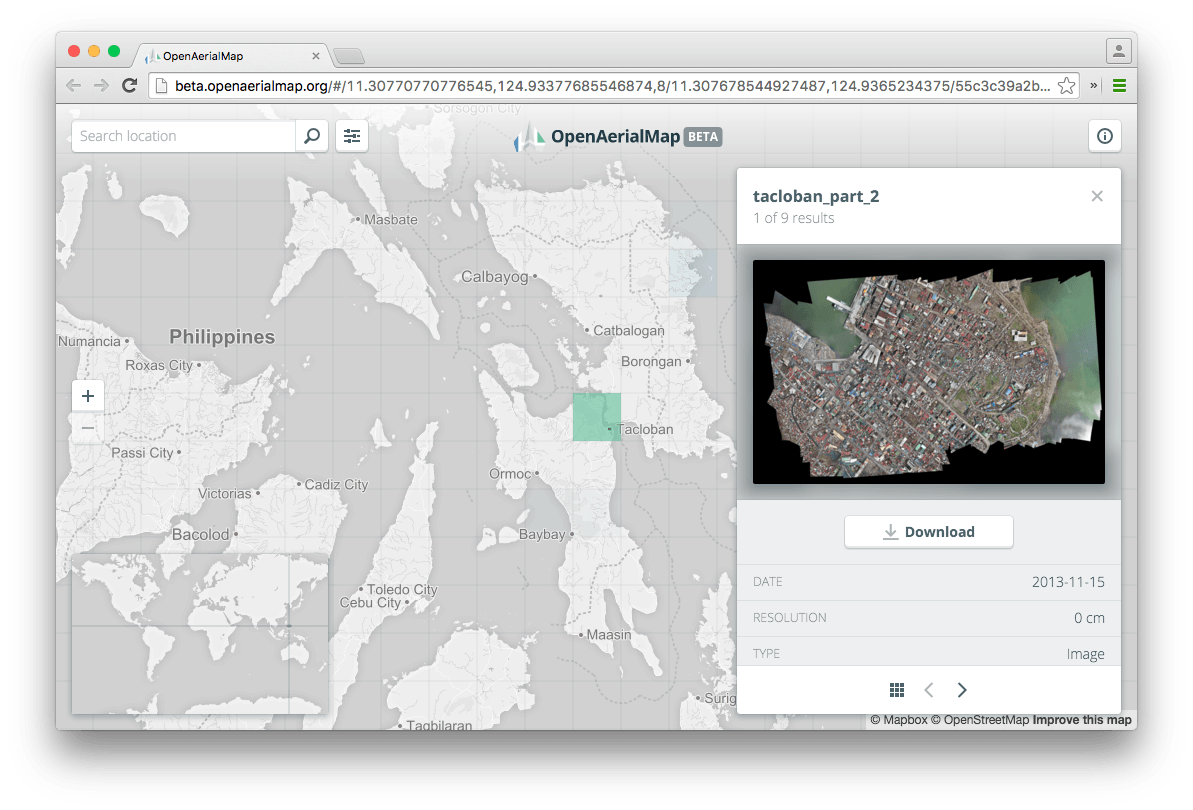The width and height of the screenshot is (1193, 810).
Task: Click the Bacolod map label
Action: pos(200,535)
